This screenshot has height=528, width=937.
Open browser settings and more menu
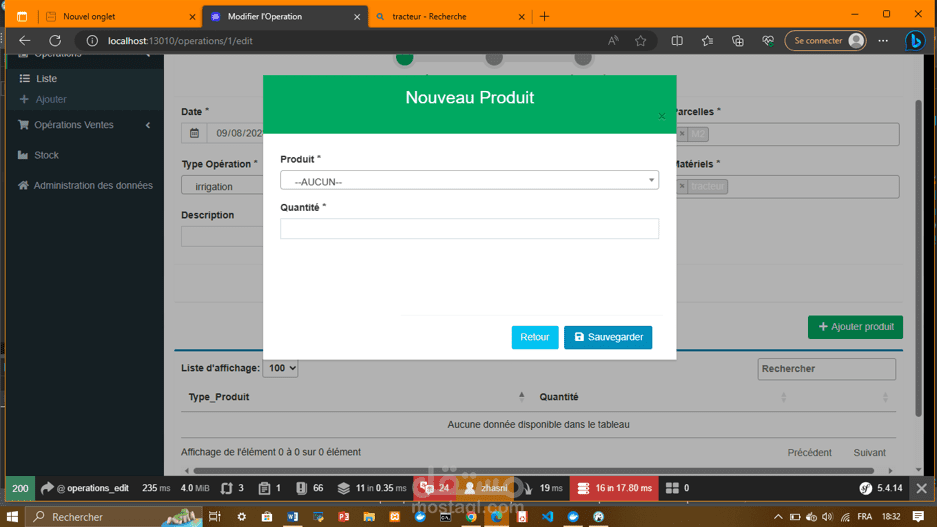[x=883, y=41]
